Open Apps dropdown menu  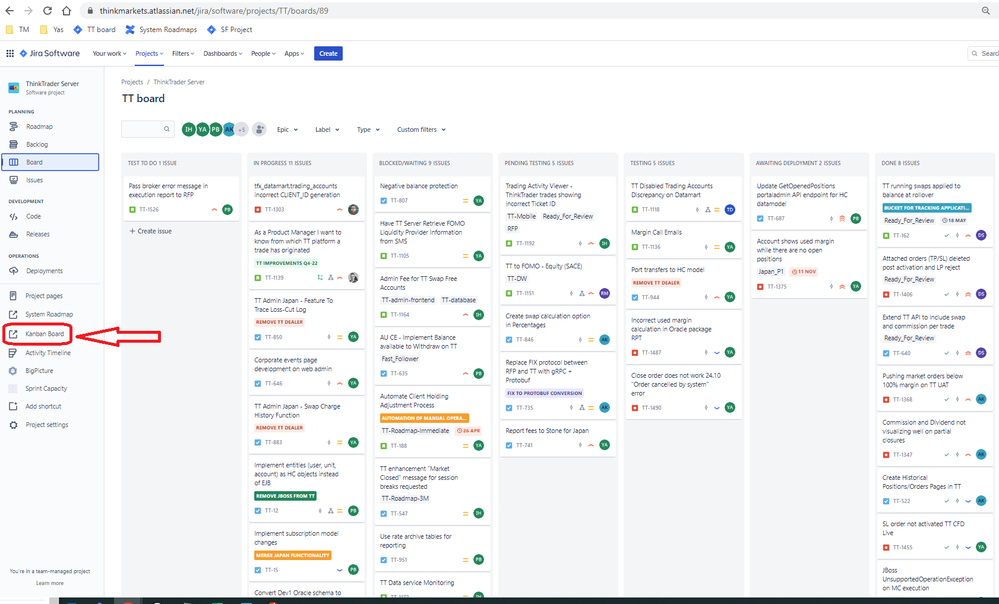click(x=294, y=54)
